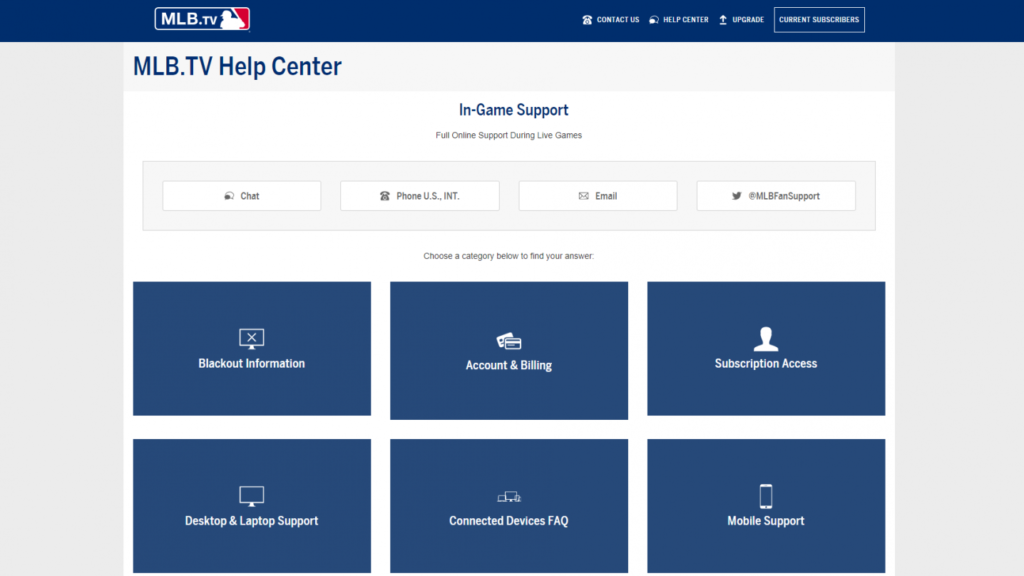
Task: Click the headset icon beside Help Center
Action: click(654, 20)
